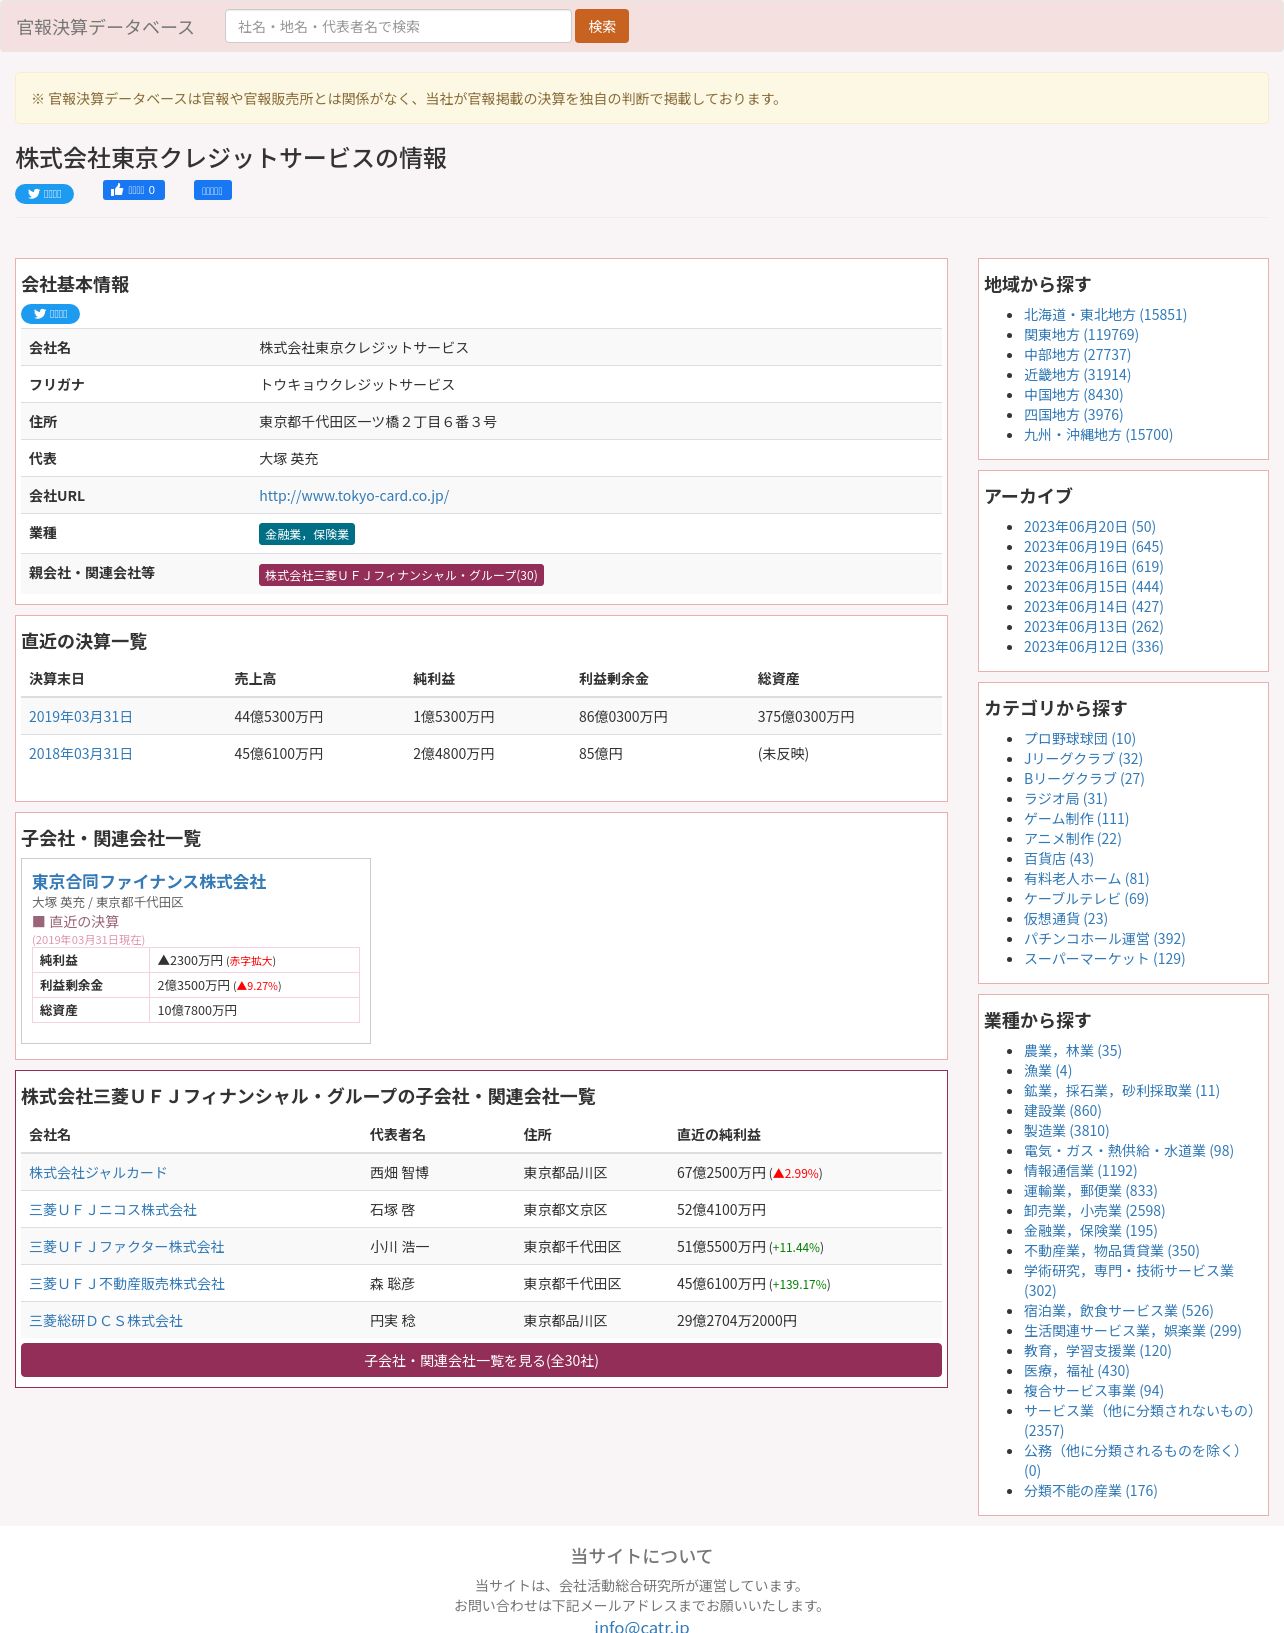Open archive 2023年06月19日 (645)
Image resolution: width=1284 pixels, height=1633 pixels.
click(x=1093, y=547)
